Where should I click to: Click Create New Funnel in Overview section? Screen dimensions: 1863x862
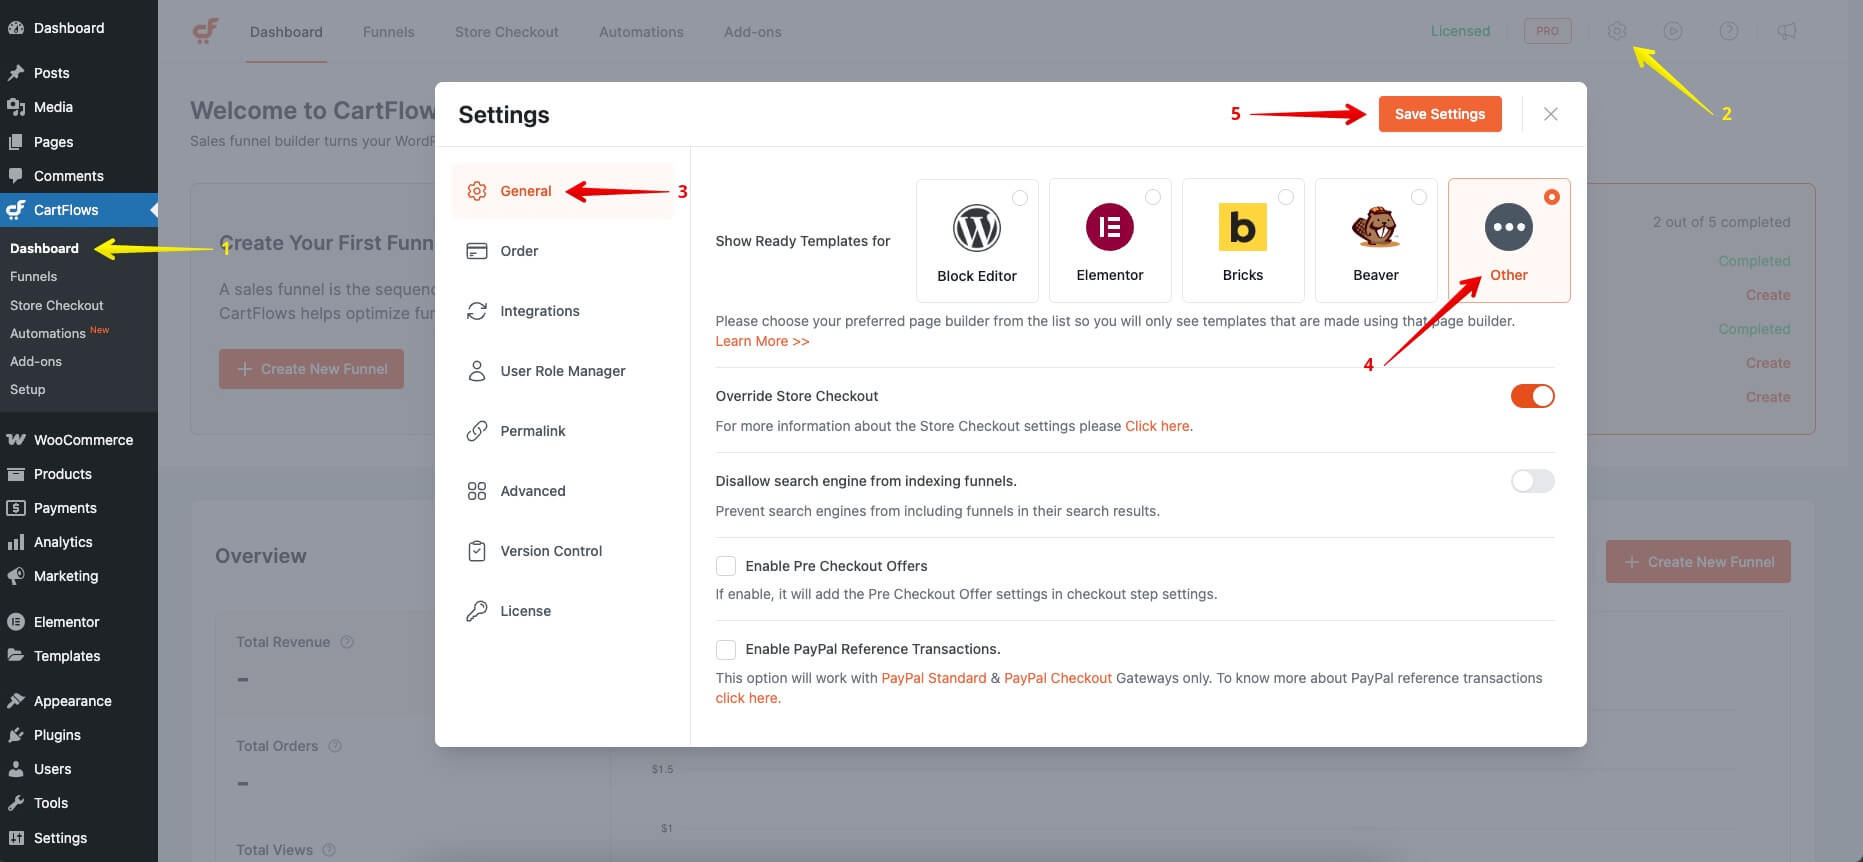tap(1698, 562)
